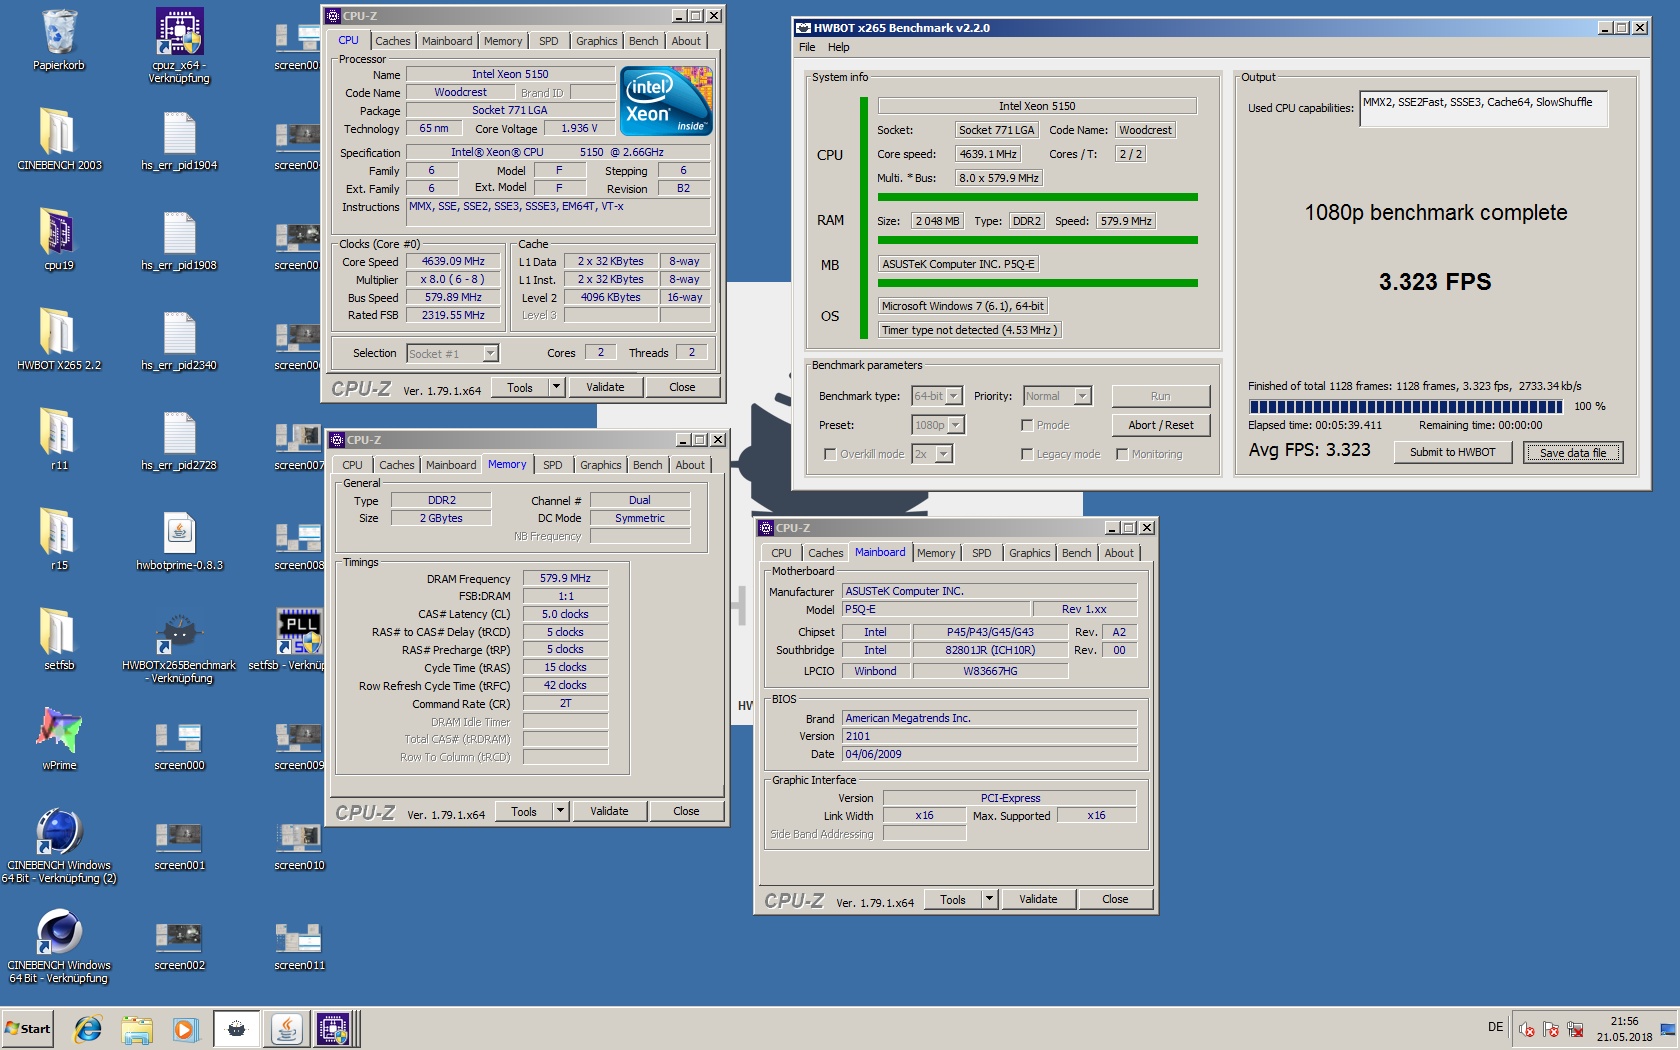
Task: Open the Benchmark type 64-bit dropdown
Action: pyautogui.click(x=937, y=396)
